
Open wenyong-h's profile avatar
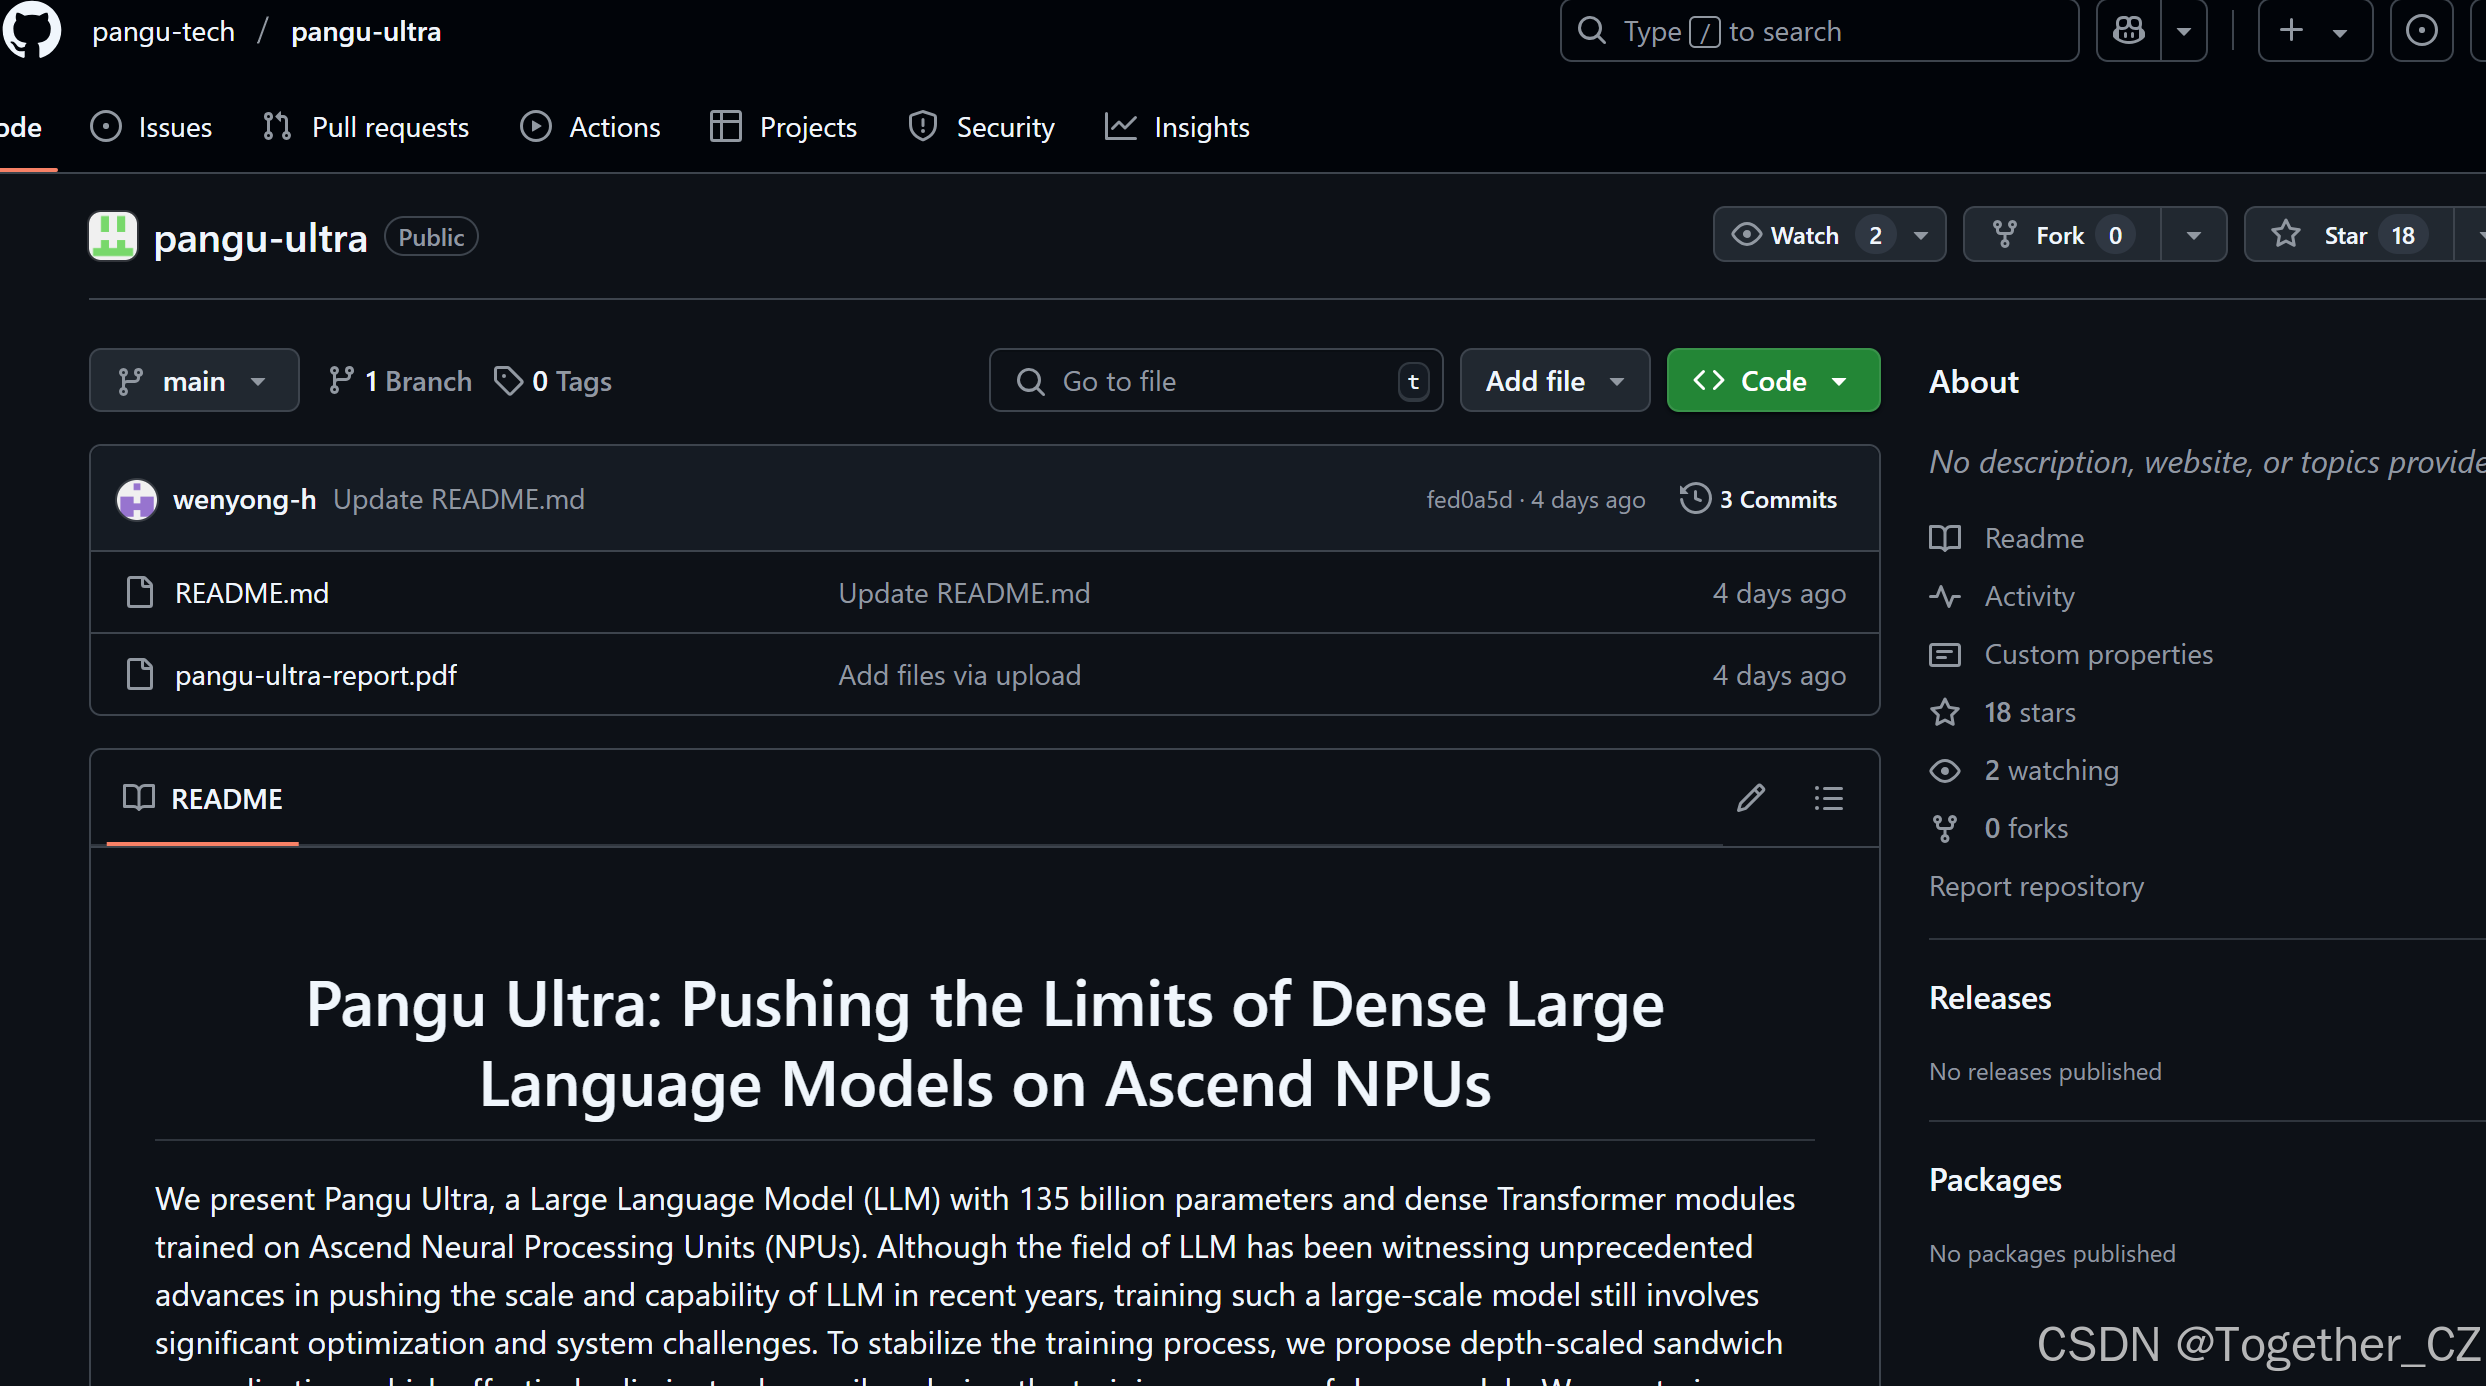[x=137, y=498]
